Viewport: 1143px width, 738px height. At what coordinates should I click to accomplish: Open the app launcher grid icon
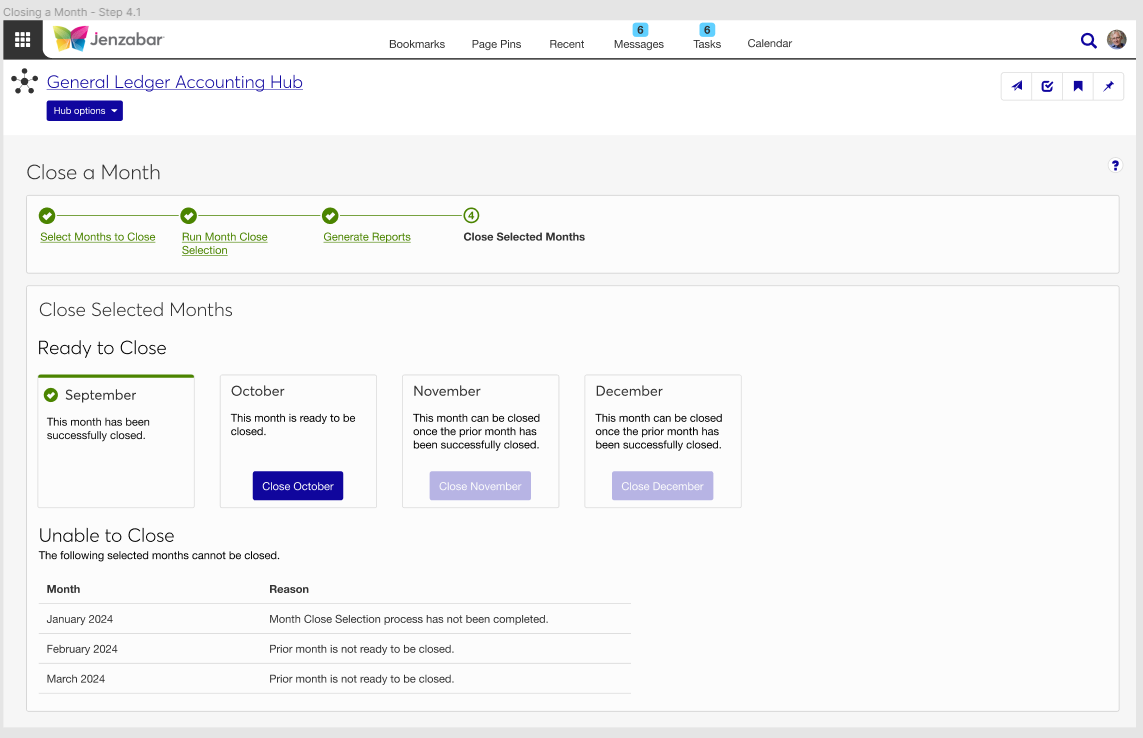(22, 40)
